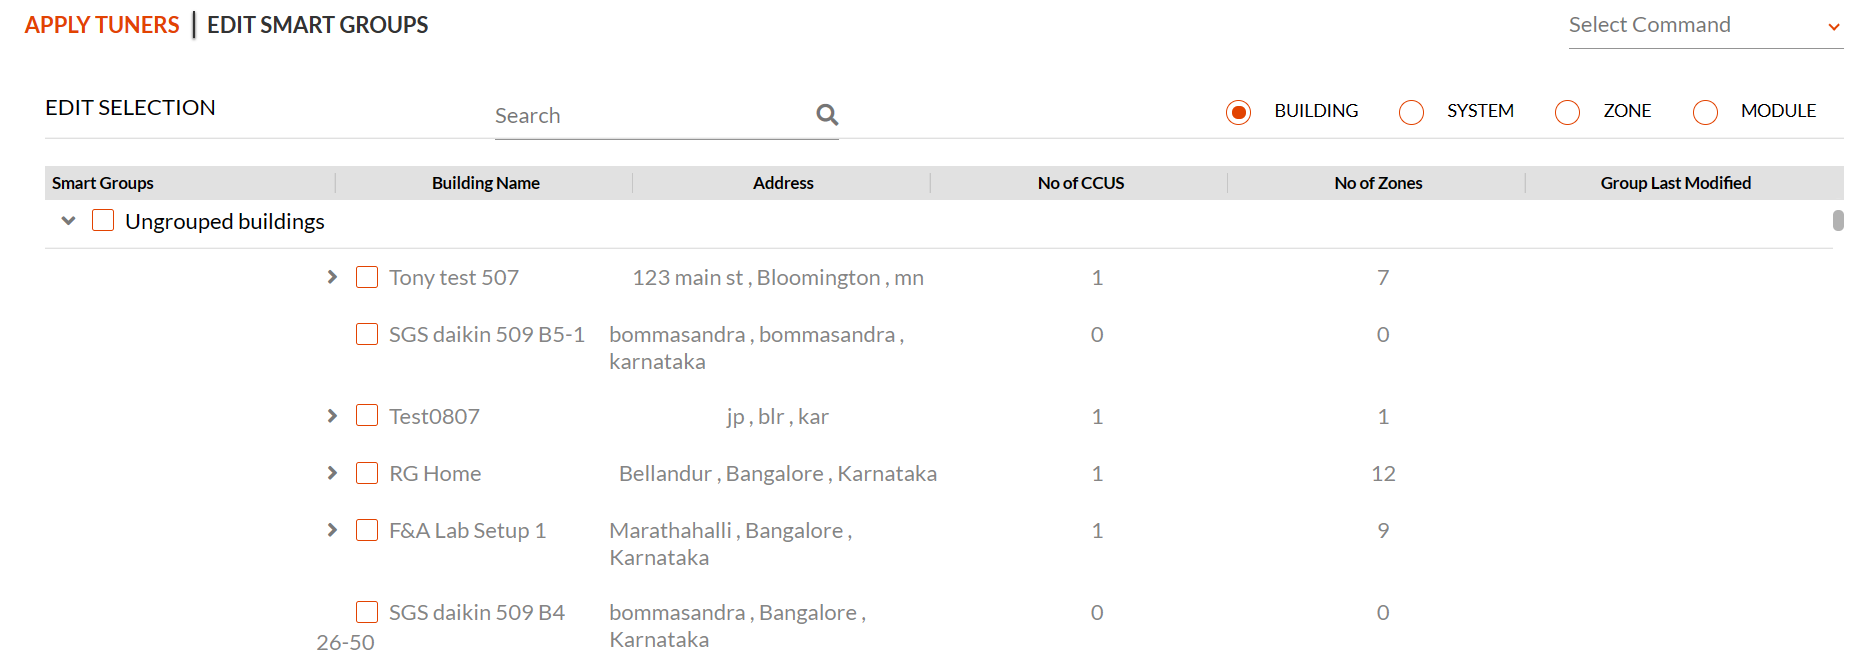The width and height of the screenshot is (1870, 666).
Task: Check the SGS daikin 509 B5-1 checkbox
Action: pos(367,334)
